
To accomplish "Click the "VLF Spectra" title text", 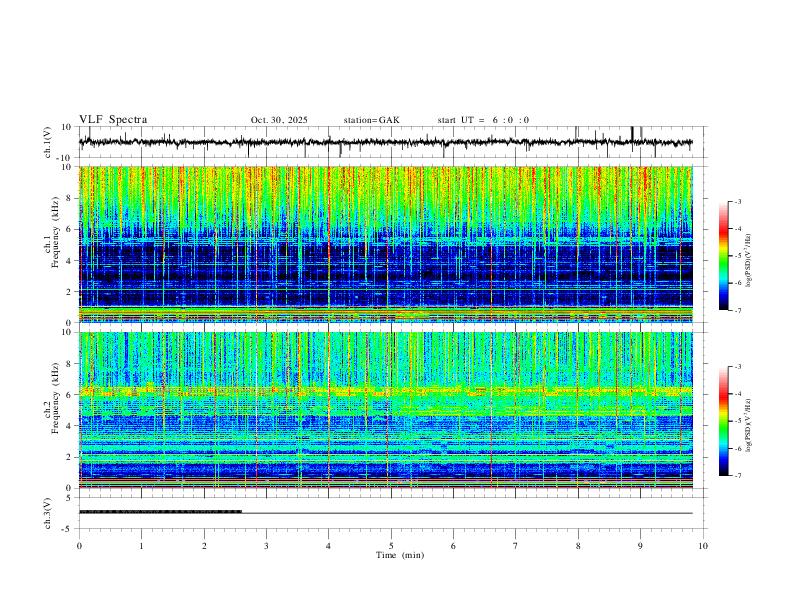I will 113,120.
